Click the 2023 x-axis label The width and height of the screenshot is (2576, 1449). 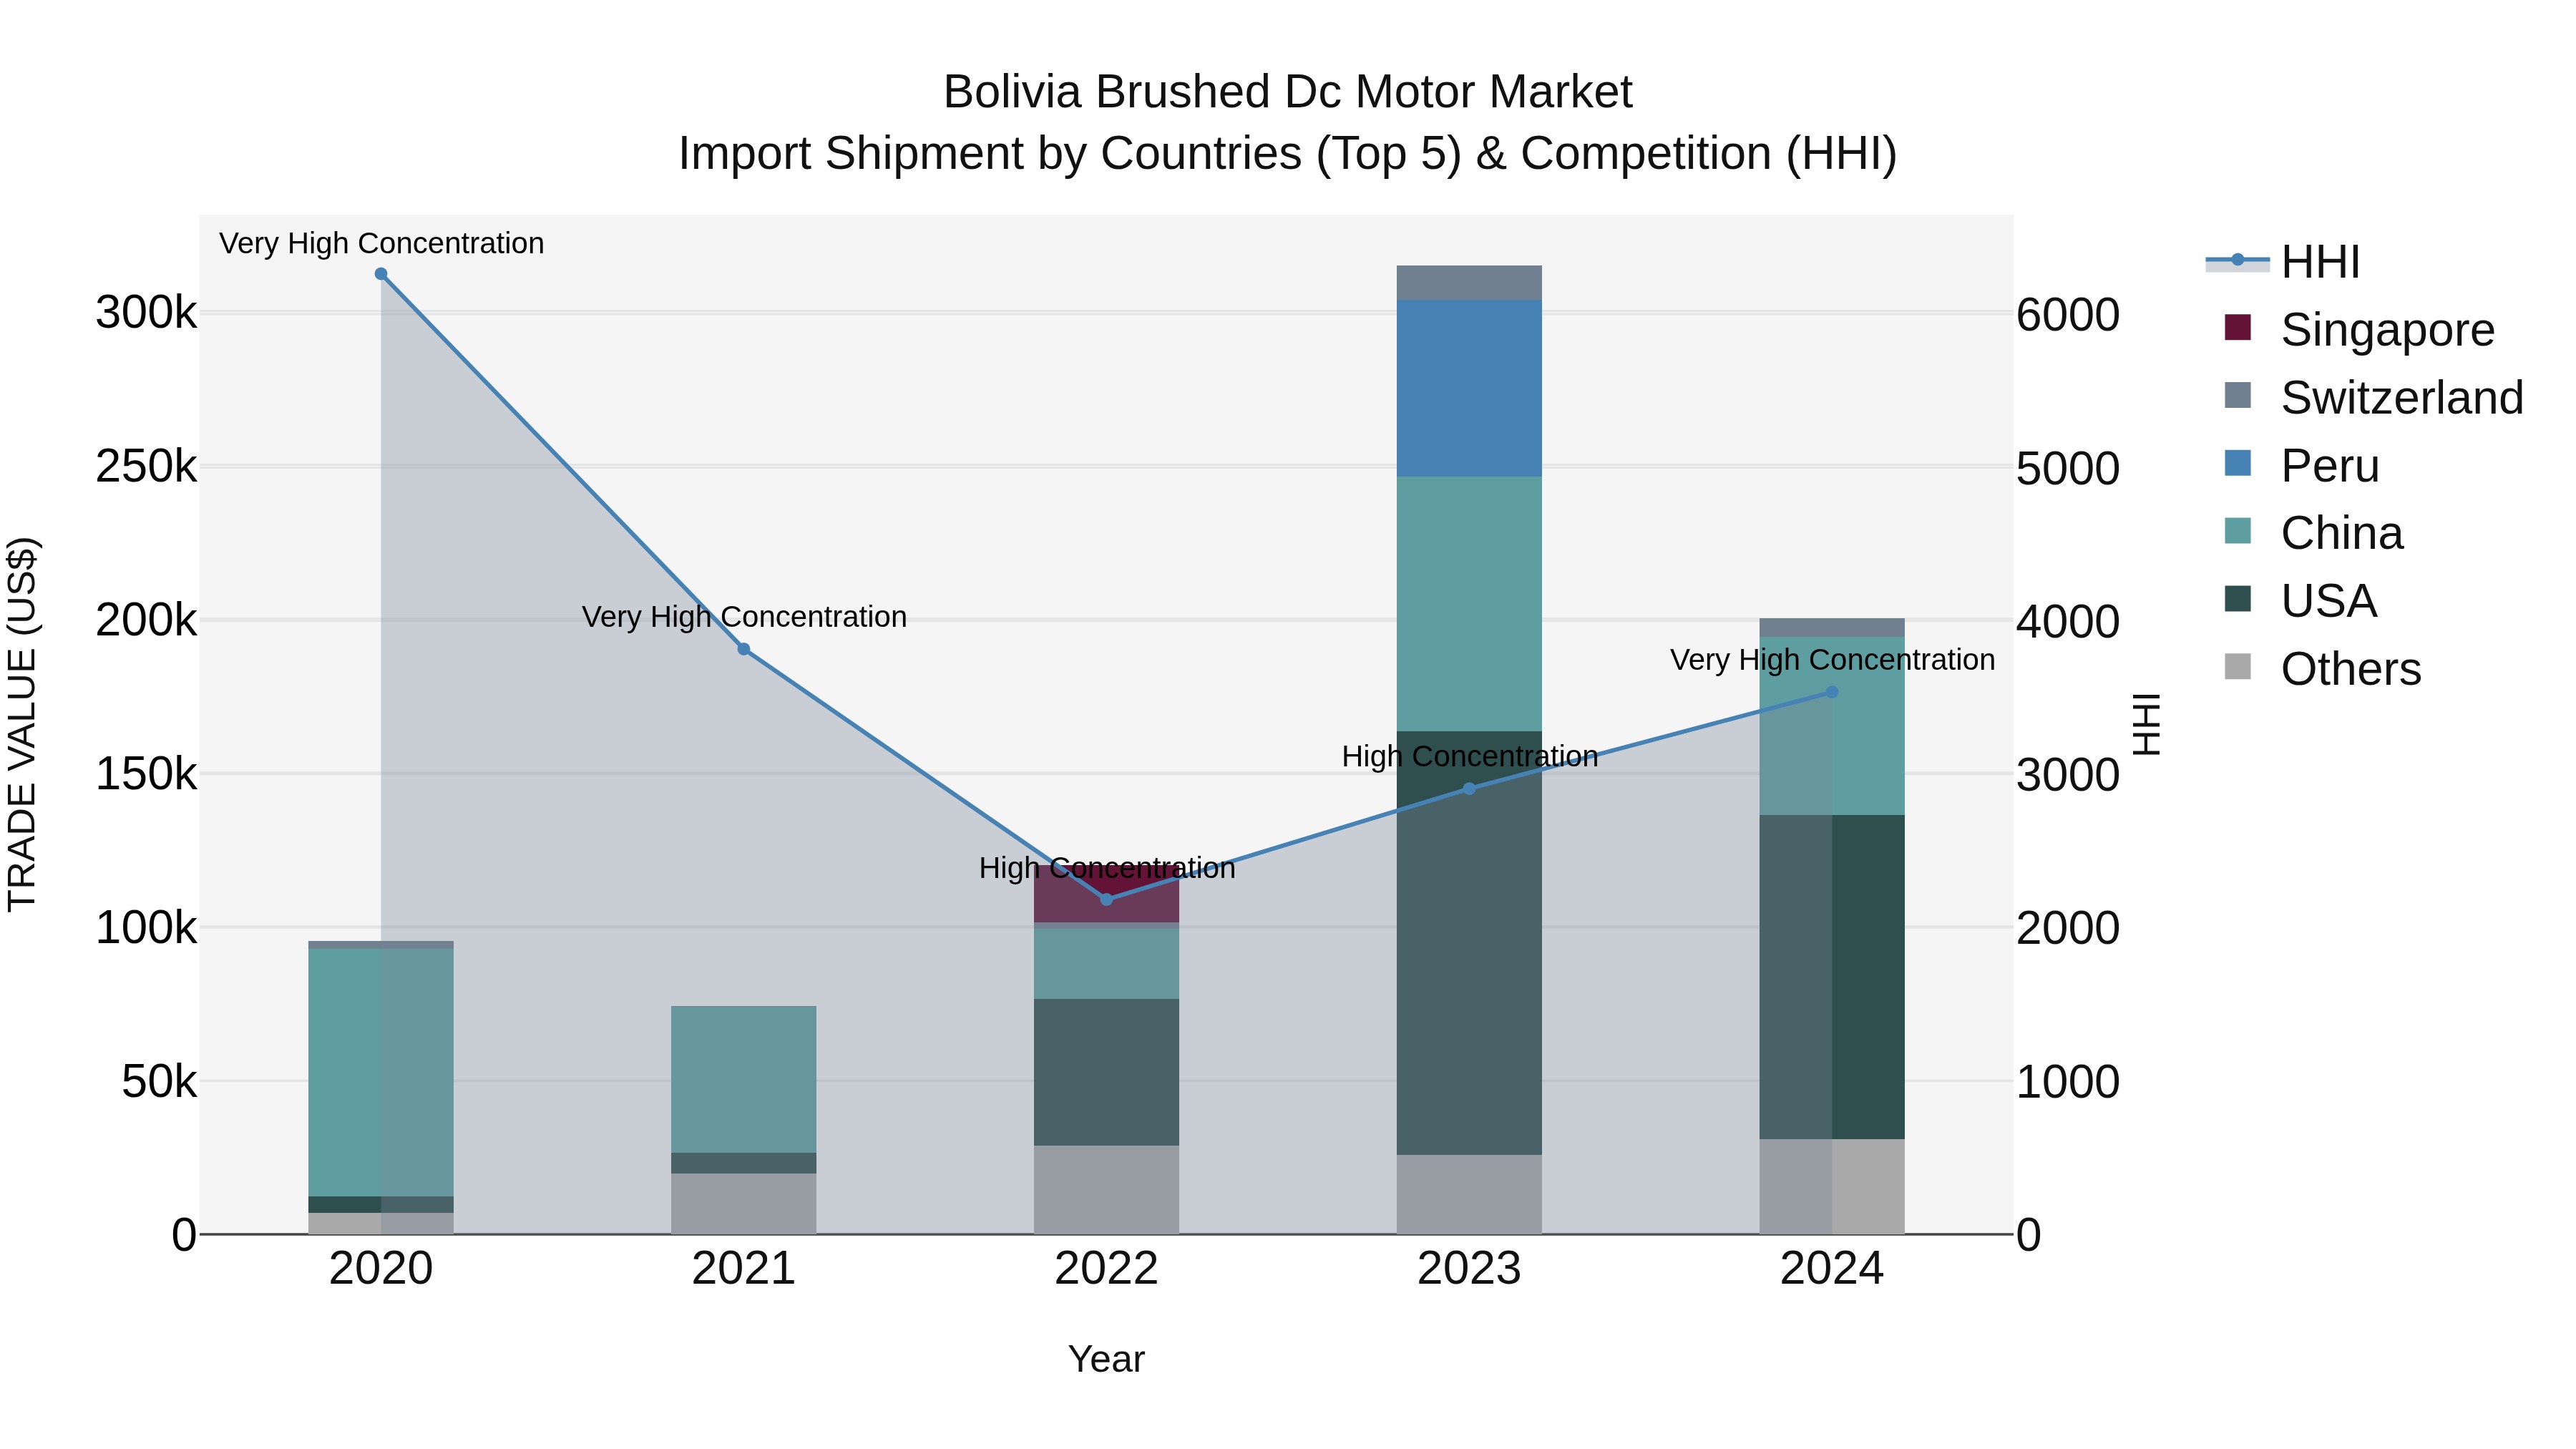tap(1469, 1269)
